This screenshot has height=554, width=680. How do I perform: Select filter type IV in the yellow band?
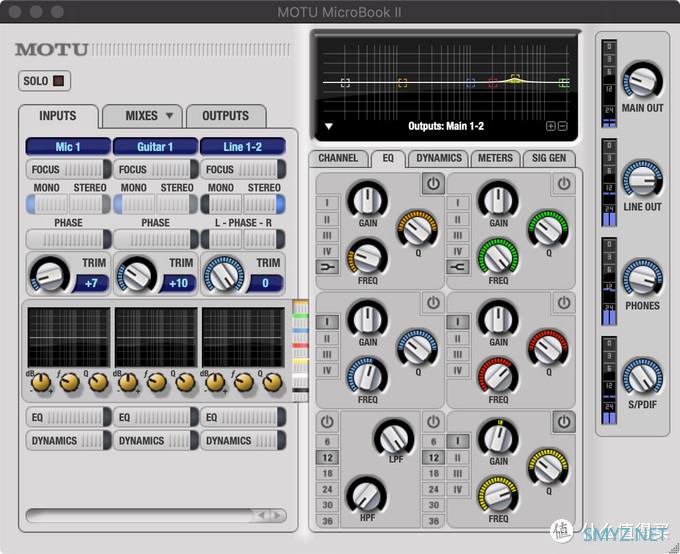click(458, 489)
